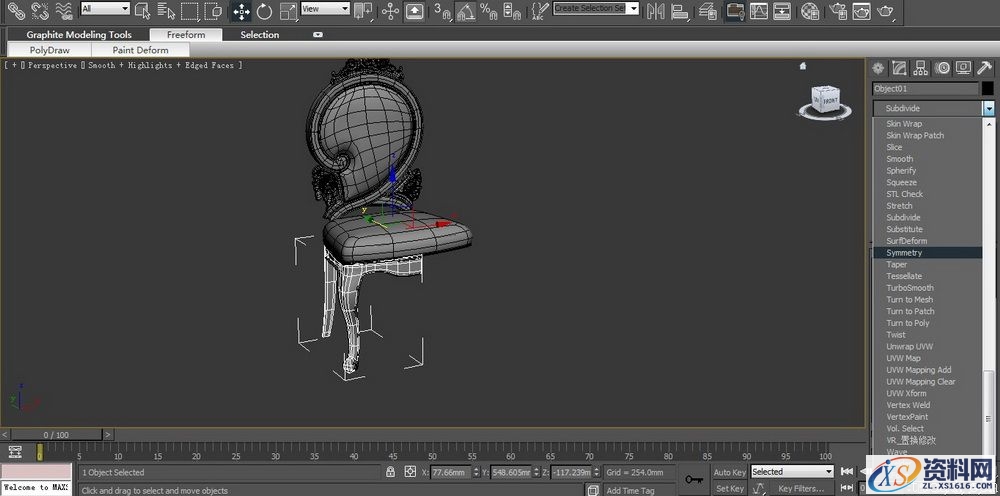Click the Set Key button
Viewport: 1000px width, 496px height.
pyautogui.click(x=729, y=489)
